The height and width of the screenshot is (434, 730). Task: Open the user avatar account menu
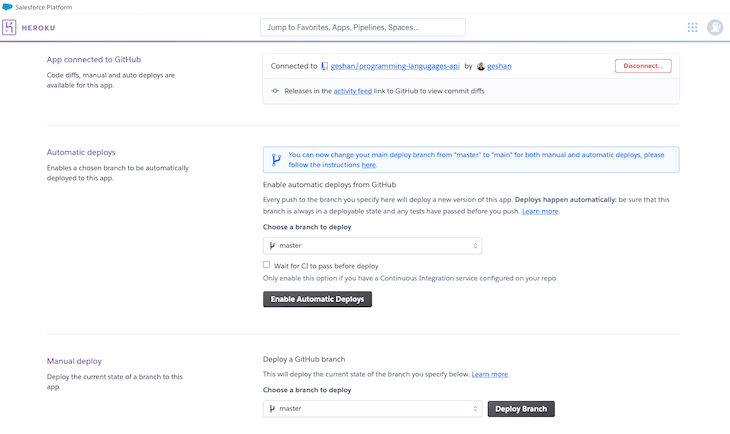(x=715, y=28)
